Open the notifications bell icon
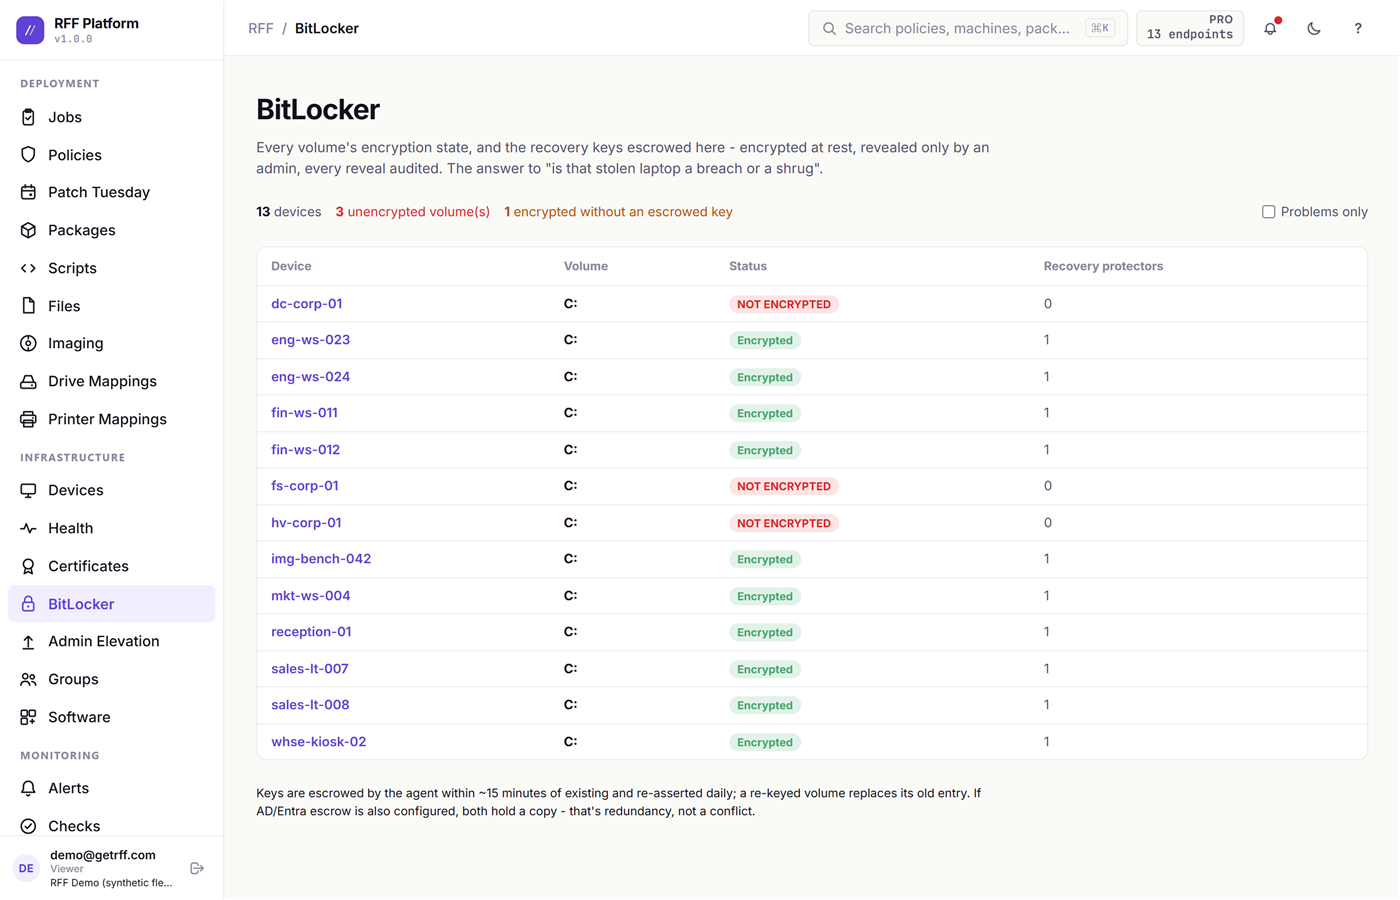 coord(1270,29)
